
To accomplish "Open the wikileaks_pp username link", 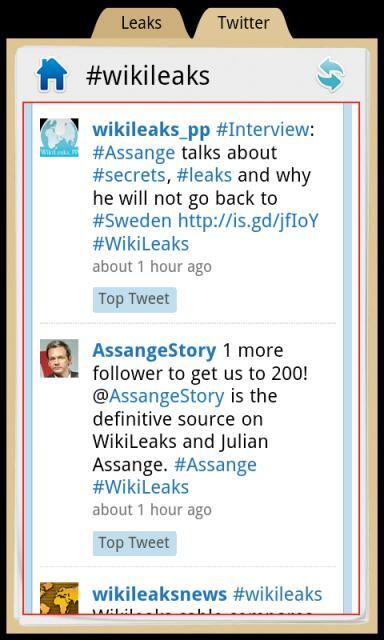I will click(151, 131).
